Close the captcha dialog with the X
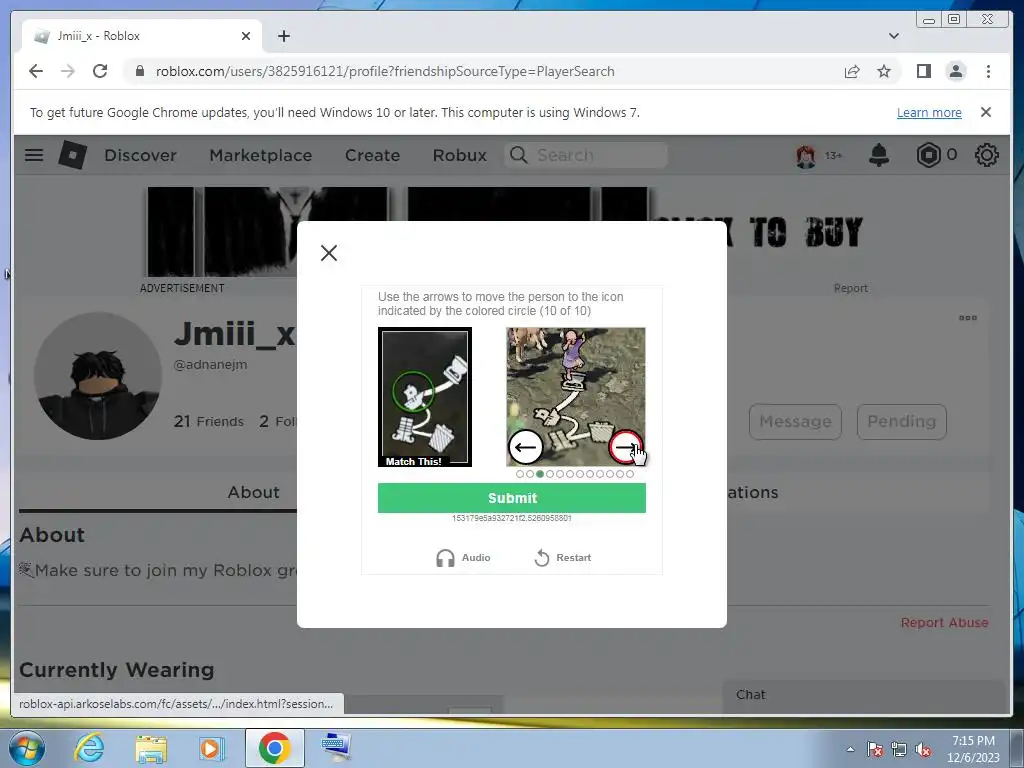The image size is (1024, 768). 329,253
